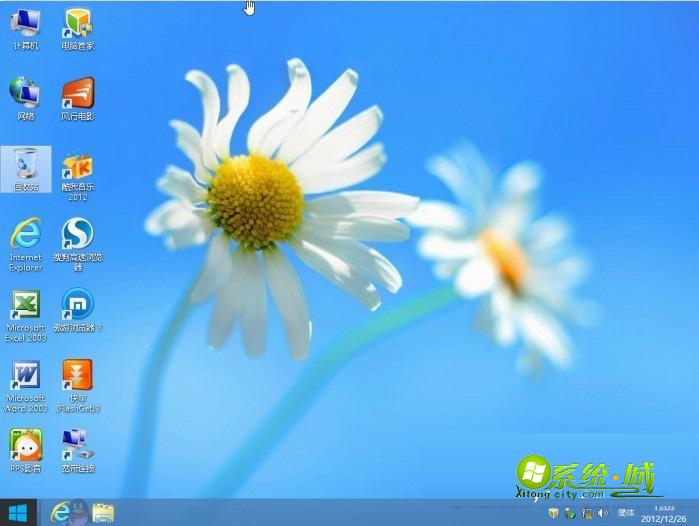
Task: Select the FlashGet 3 download shortcut
Action: [x=78, y=386]
